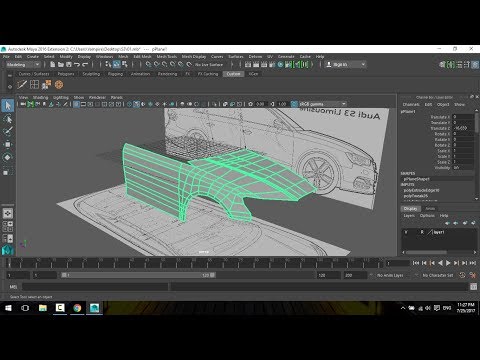Image resolution: width=480 pixels, height=360 pixels.
Task: Click the Play forwards button
Action: 448,263
